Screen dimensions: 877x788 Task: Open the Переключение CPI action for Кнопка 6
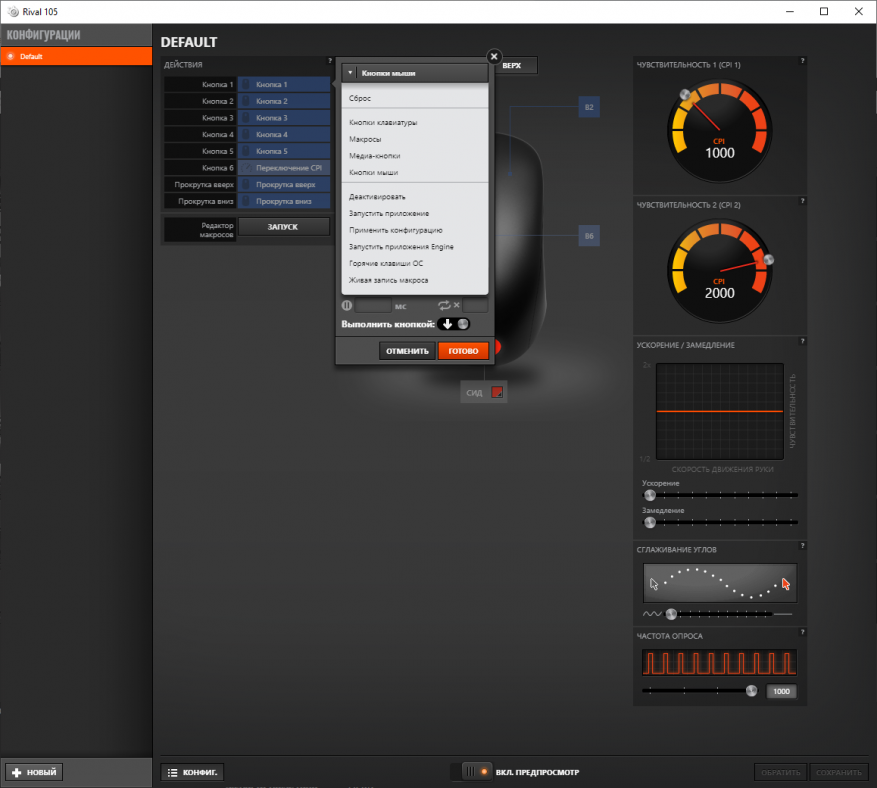[284, 168]
